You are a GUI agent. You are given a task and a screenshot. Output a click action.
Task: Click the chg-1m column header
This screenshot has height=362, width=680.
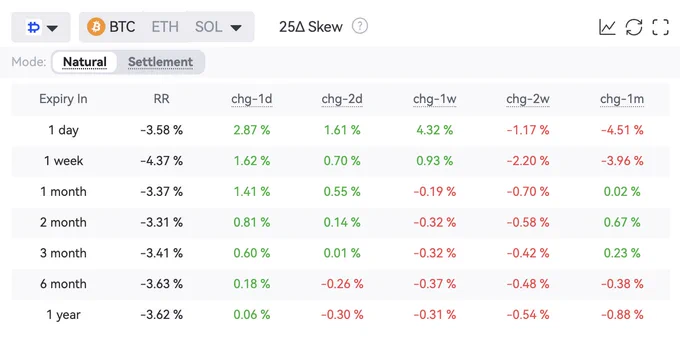coord(622,99)
